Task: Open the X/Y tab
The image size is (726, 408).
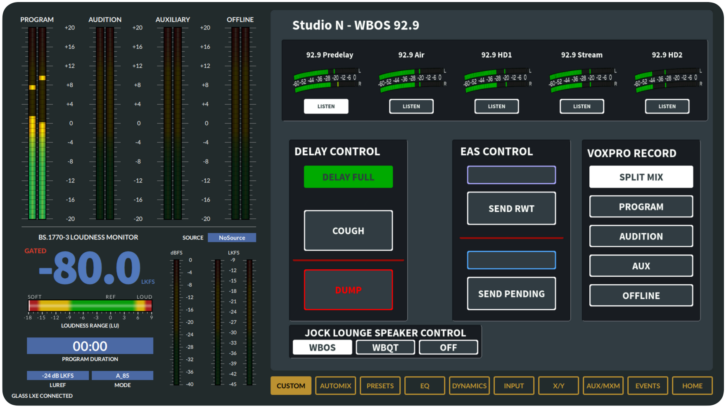Action: [x=558, y=385]
